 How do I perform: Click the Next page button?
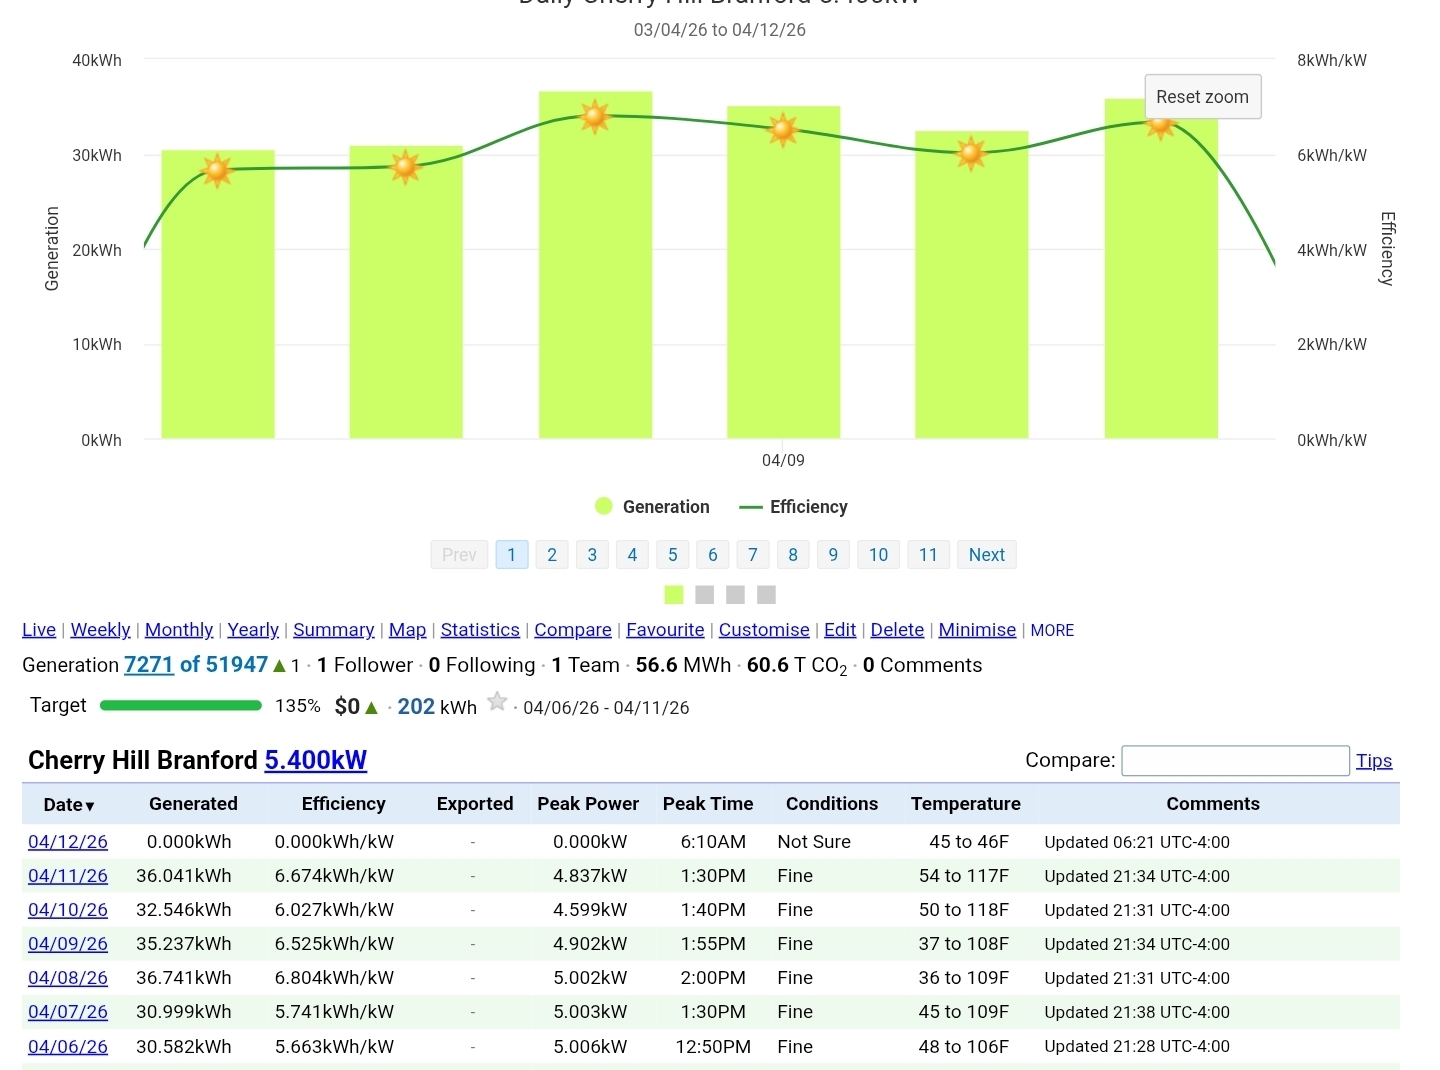[x=986, y=555]
